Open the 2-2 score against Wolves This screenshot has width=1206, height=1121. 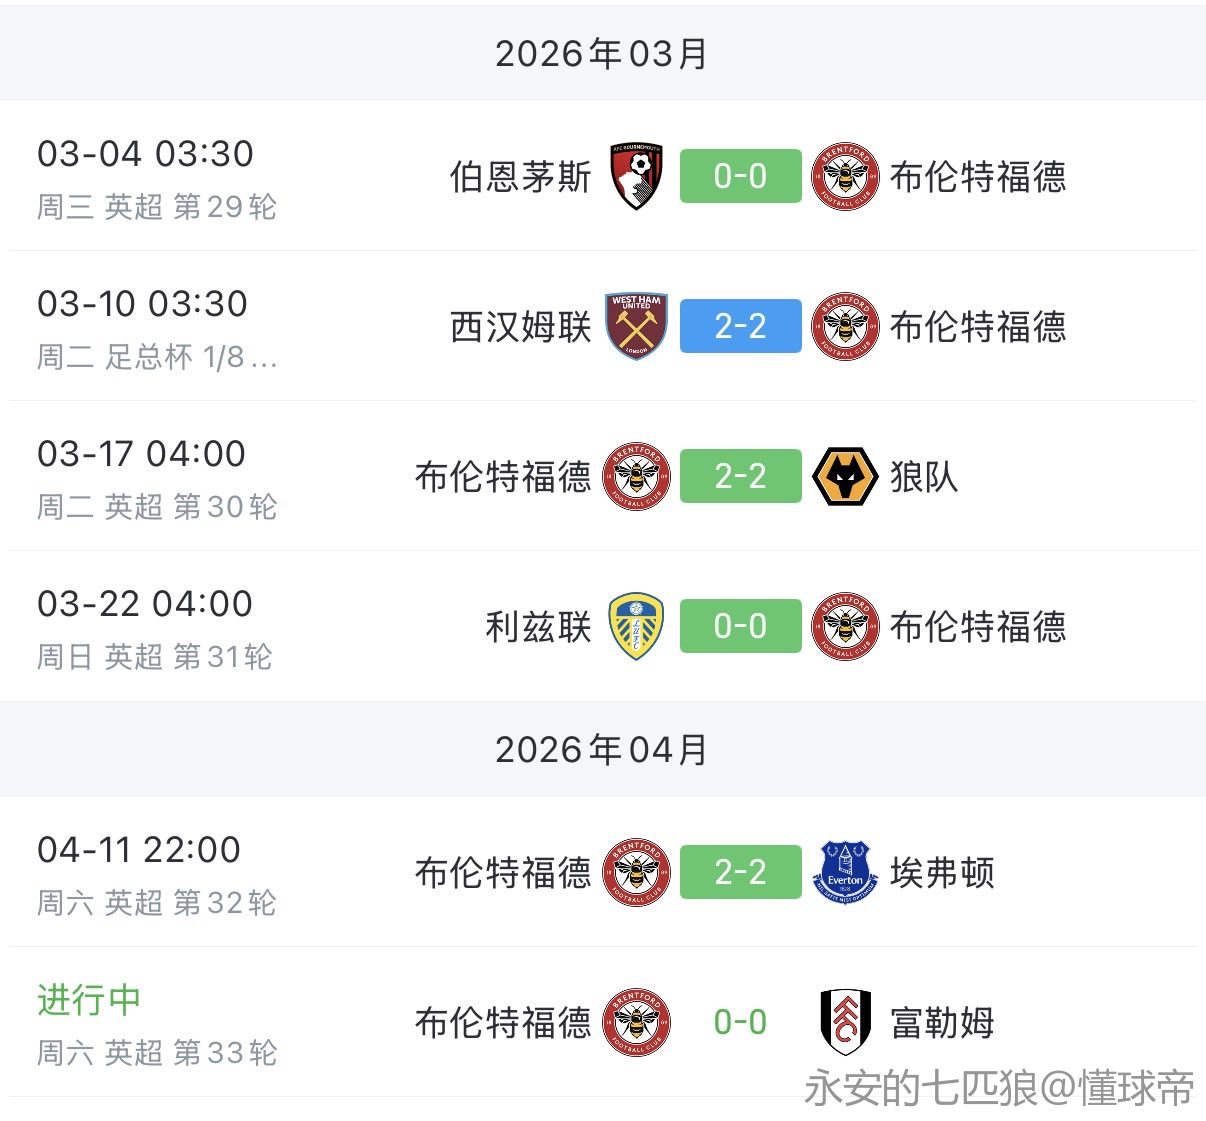740,476
